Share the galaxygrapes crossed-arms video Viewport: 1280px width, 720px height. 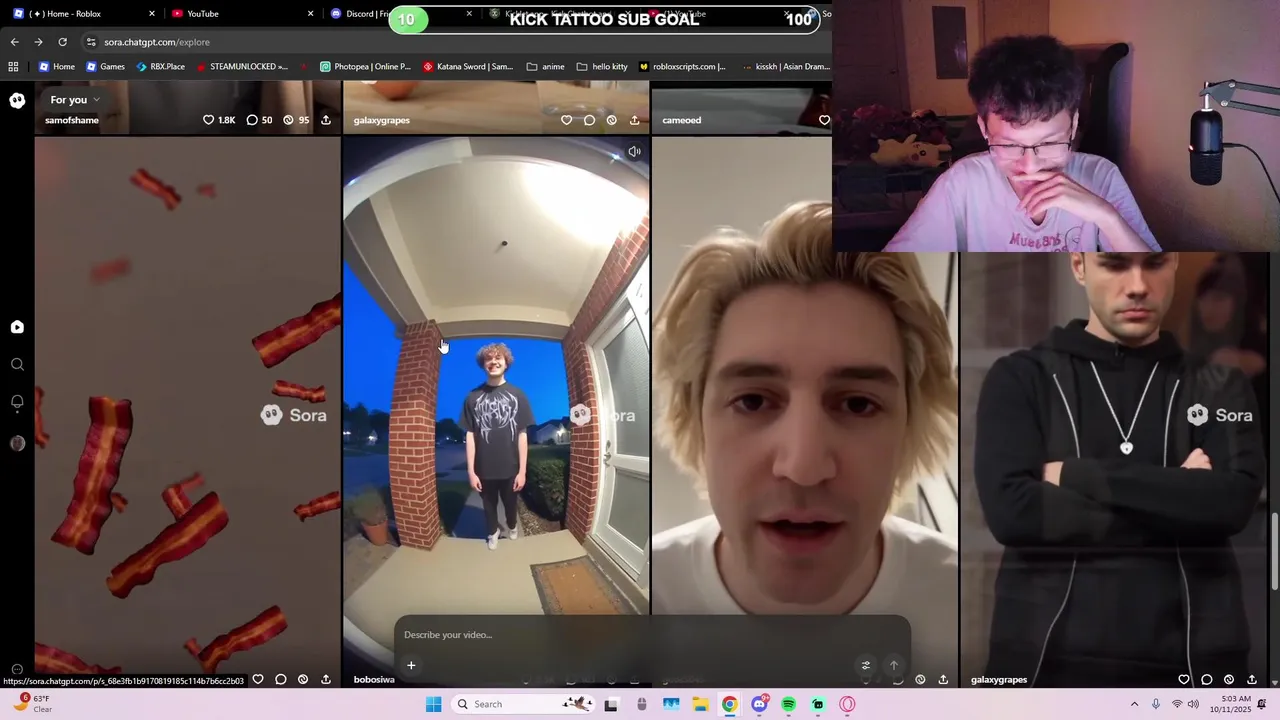tap(1252, 679)
